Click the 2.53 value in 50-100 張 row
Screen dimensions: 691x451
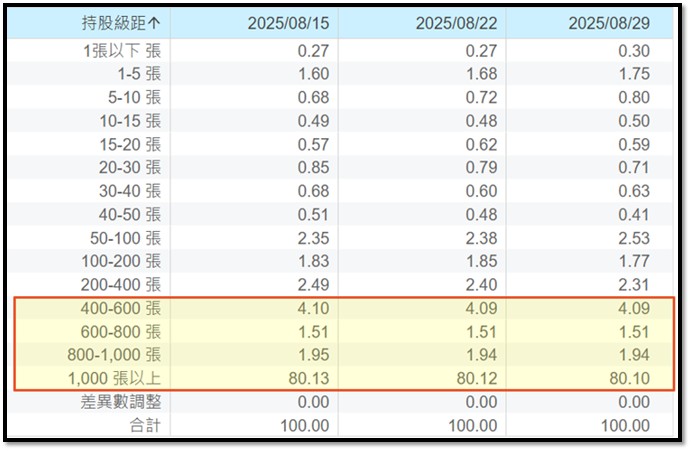634,239
